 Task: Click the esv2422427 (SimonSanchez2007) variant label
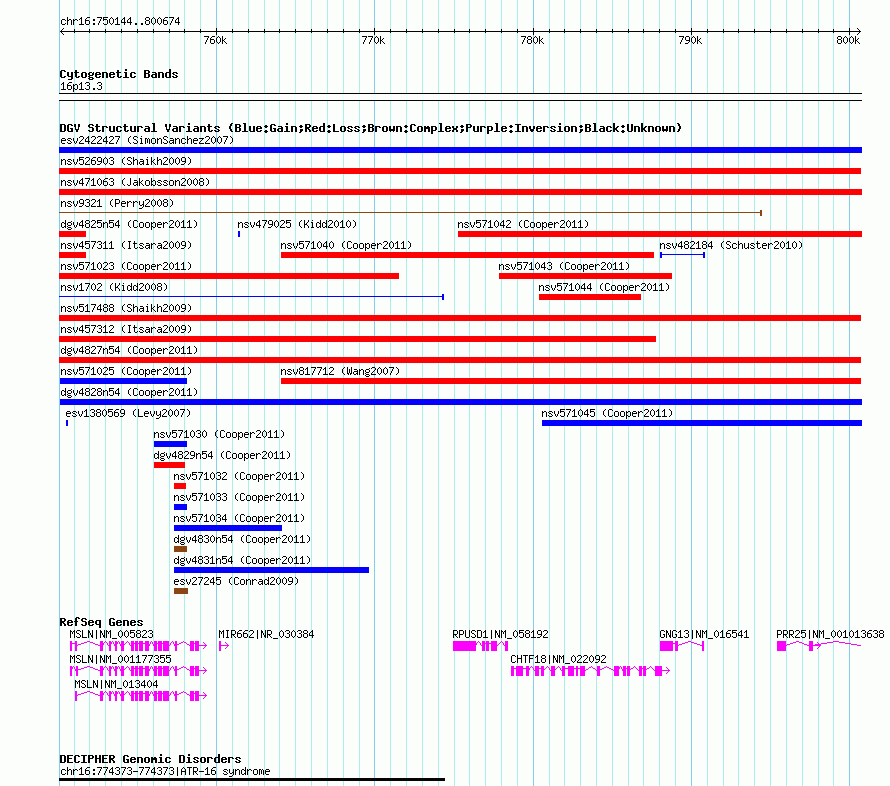click(x=147, y=140)
